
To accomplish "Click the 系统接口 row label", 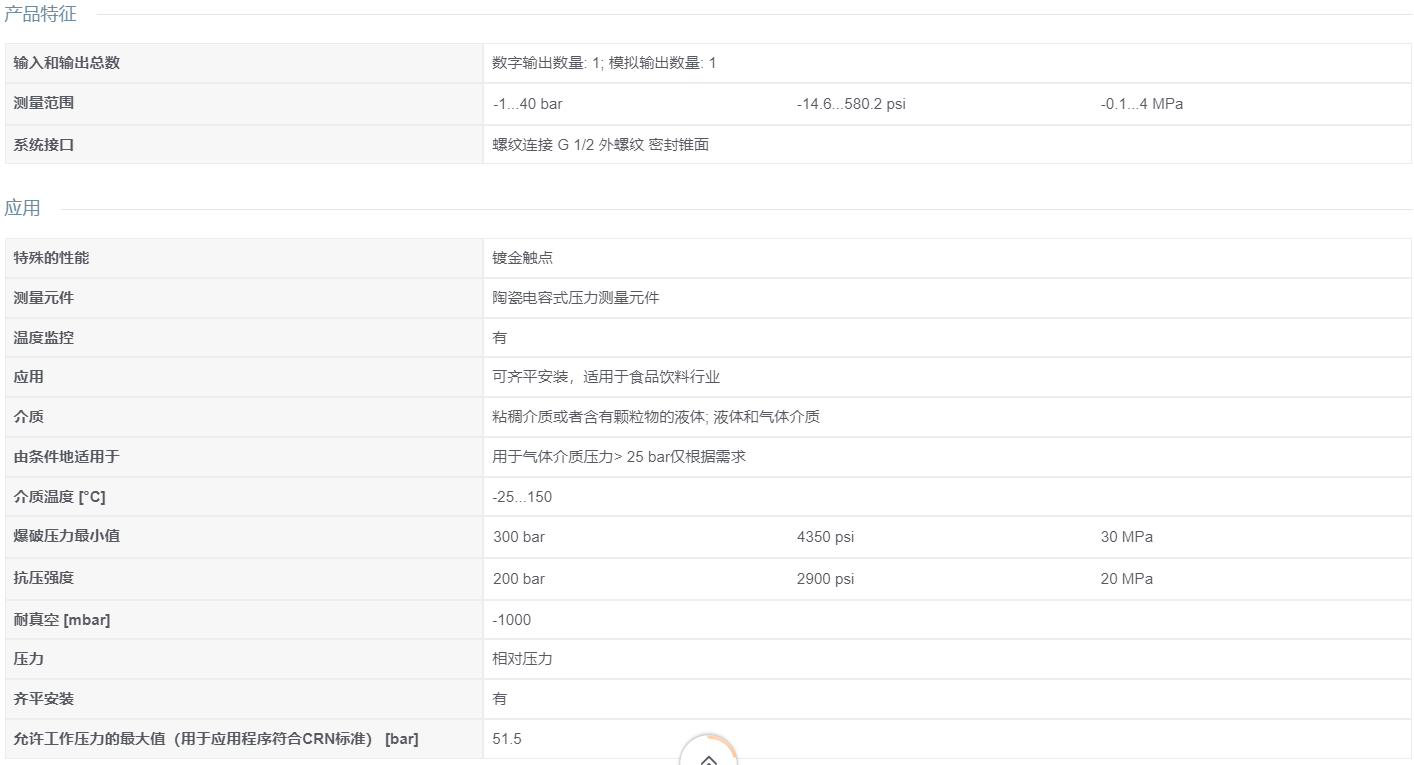I will coord(44,145).
